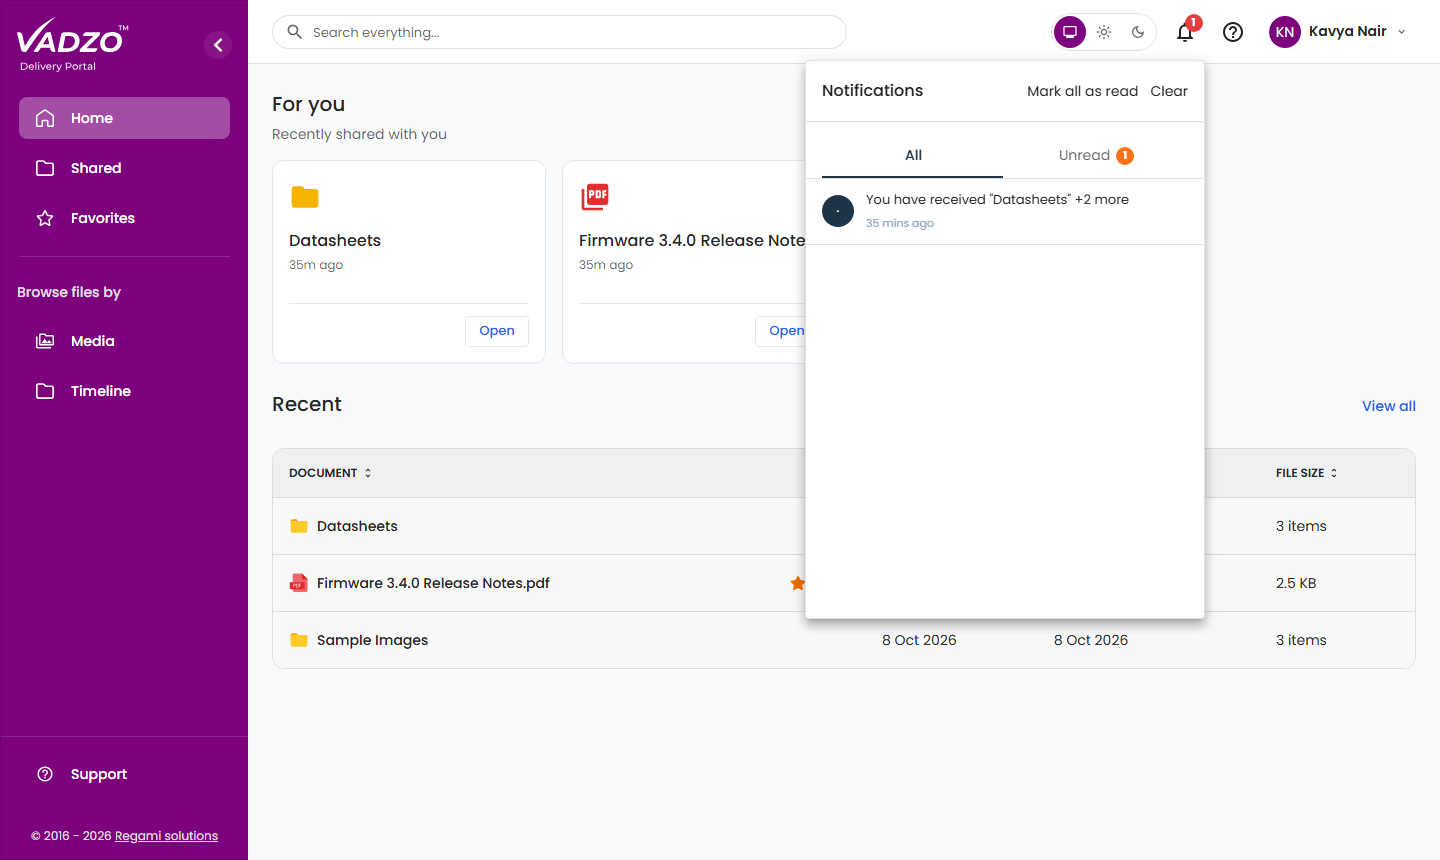Go to Home in the sidebar

pyautogui.click(x=124, y=118)
